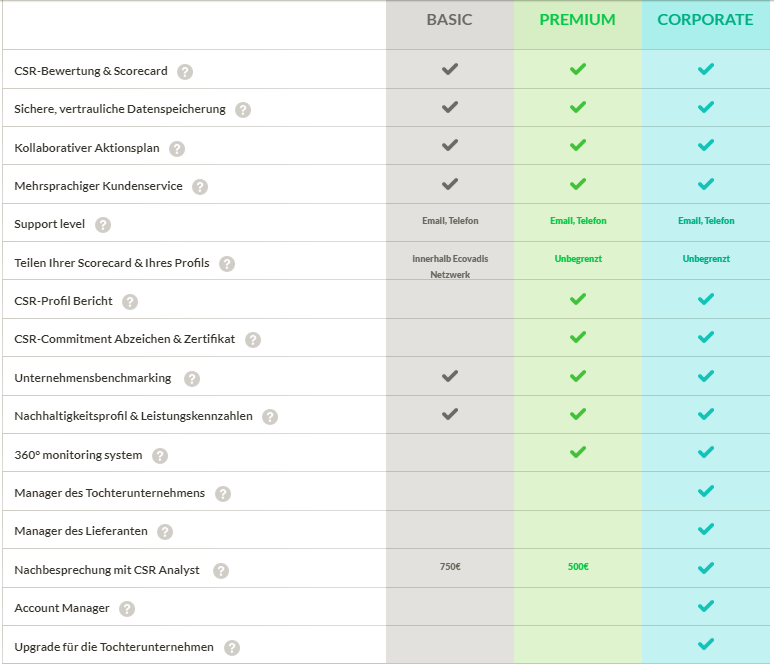Select the CORPORATE plan column header
This screenshot has height=668, width=774.
(x=705, y=20)
